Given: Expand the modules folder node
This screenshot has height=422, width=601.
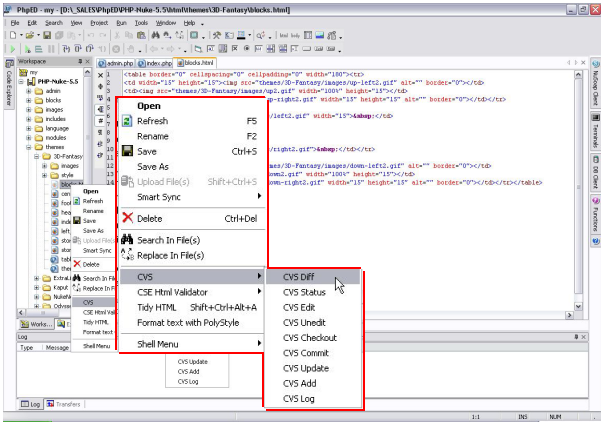Looking at the screenshot, I should [x=29, y=138].
